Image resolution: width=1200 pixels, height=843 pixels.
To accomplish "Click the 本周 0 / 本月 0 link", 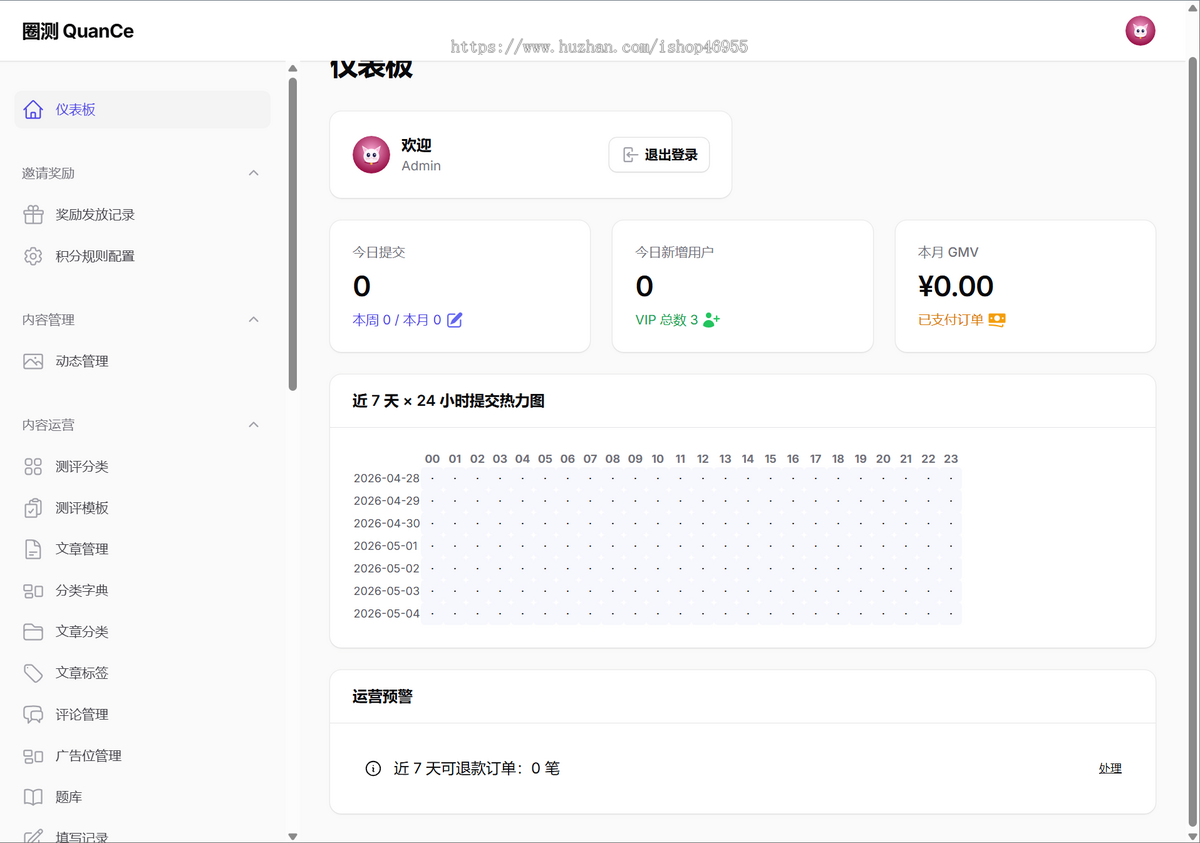I will click(x=397, y=320).
